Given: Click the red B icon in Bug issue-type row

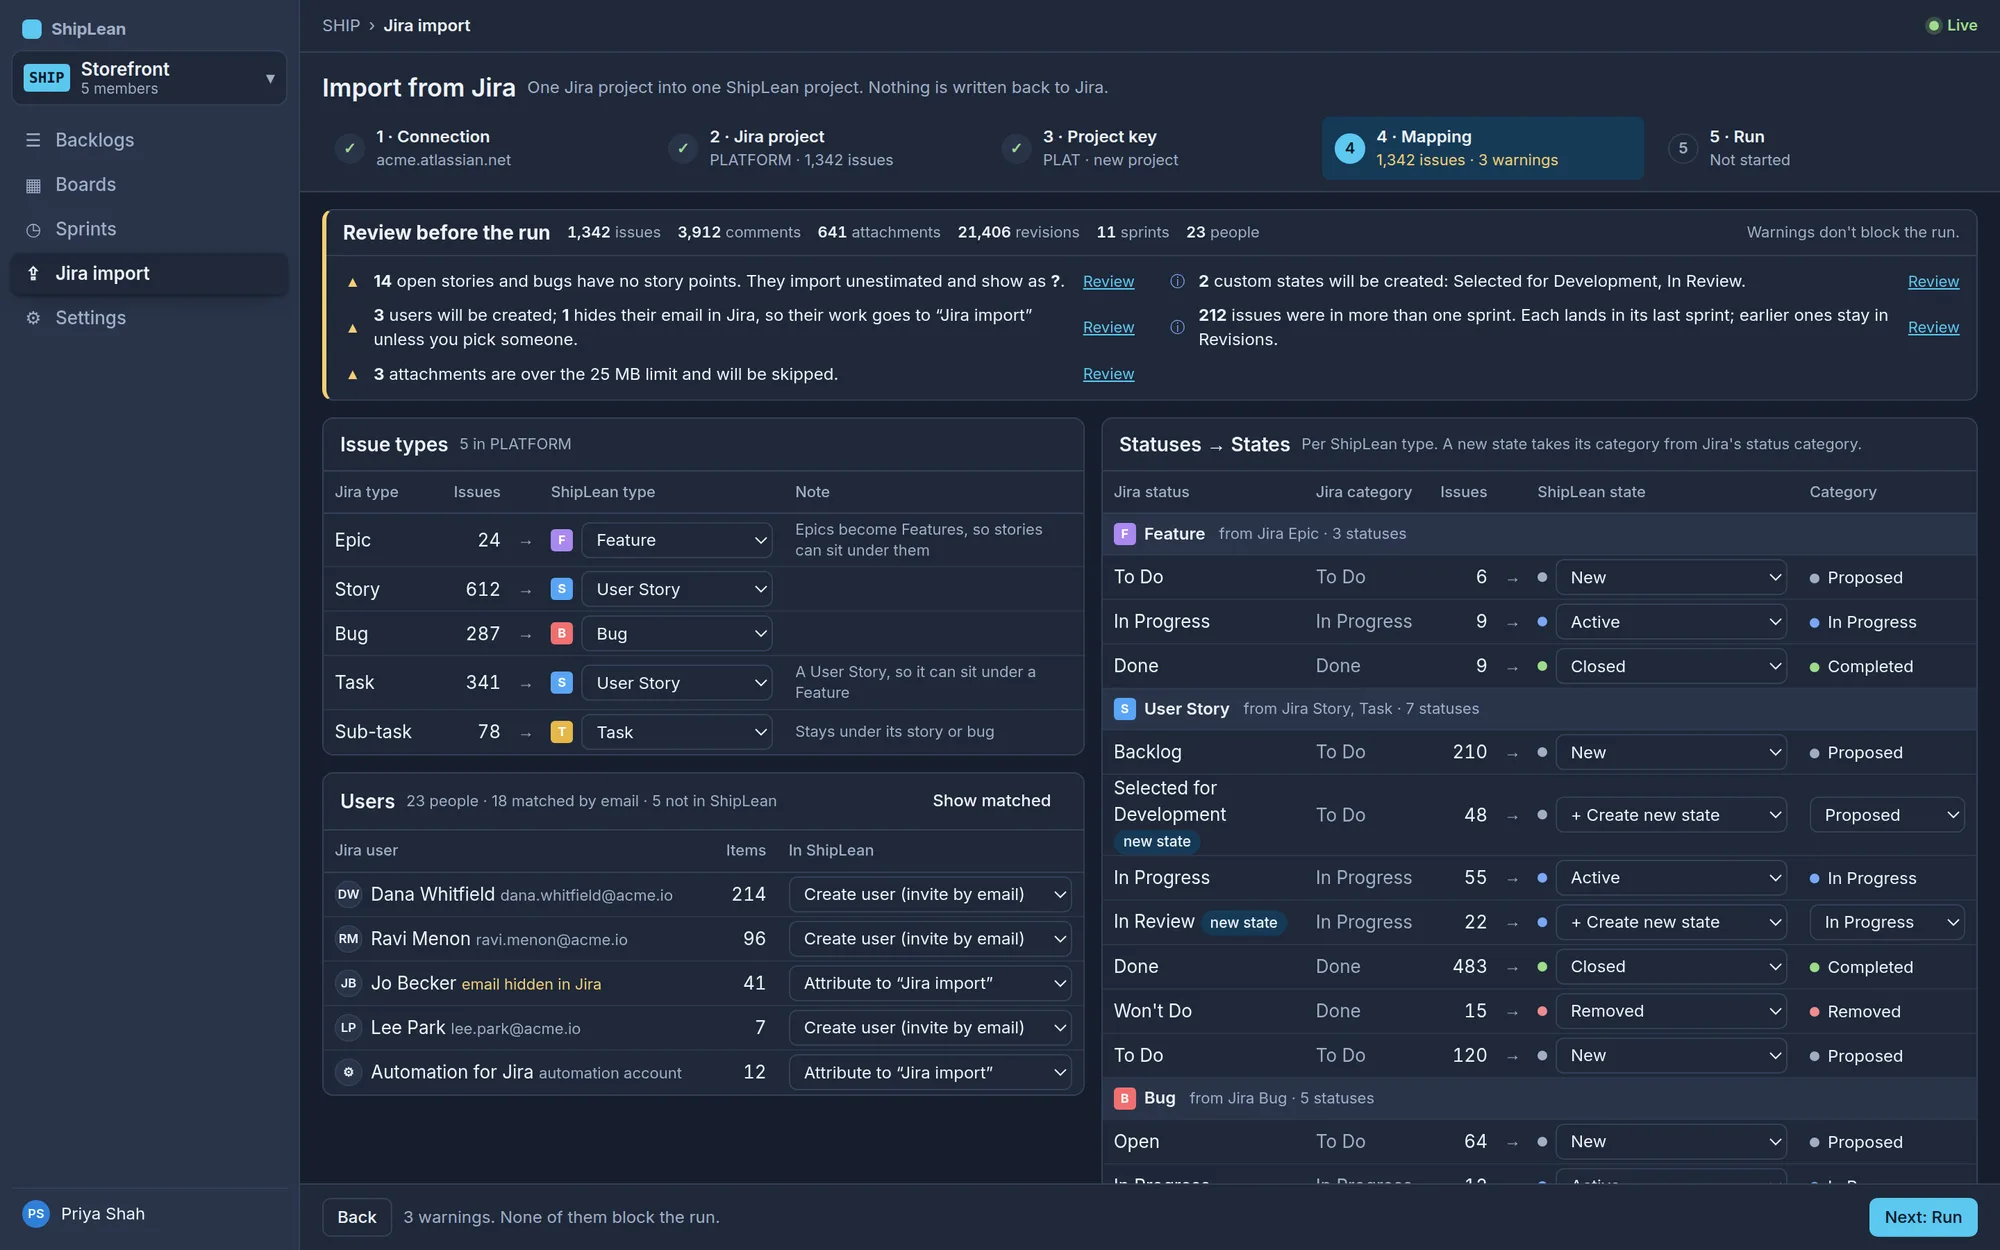Looking at the screenshot, I should pyautogui.click(x=561, y=634).
